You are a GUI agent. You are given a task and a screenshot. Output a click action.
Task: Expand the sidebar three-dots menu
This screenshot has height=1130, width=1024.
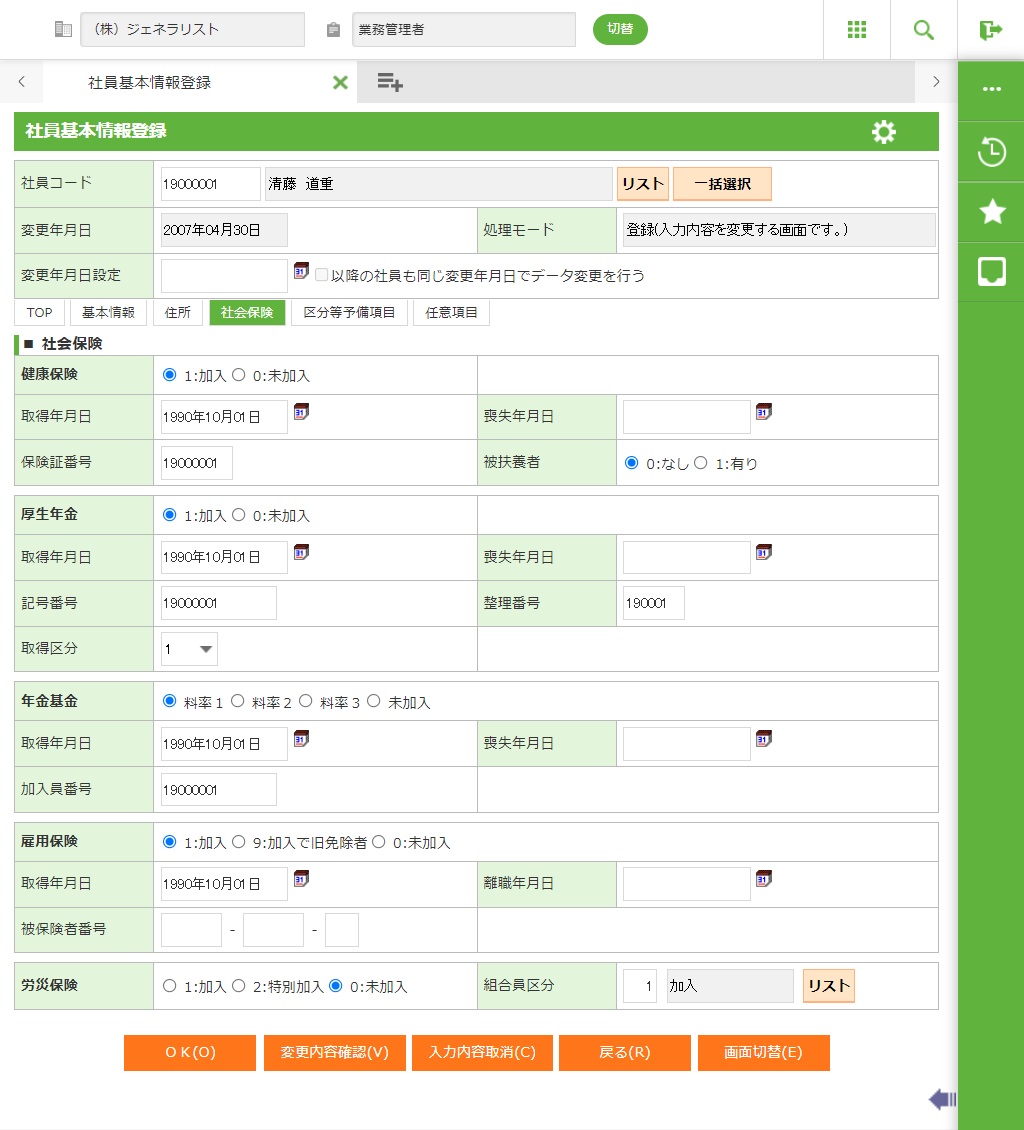pos(991,89)
